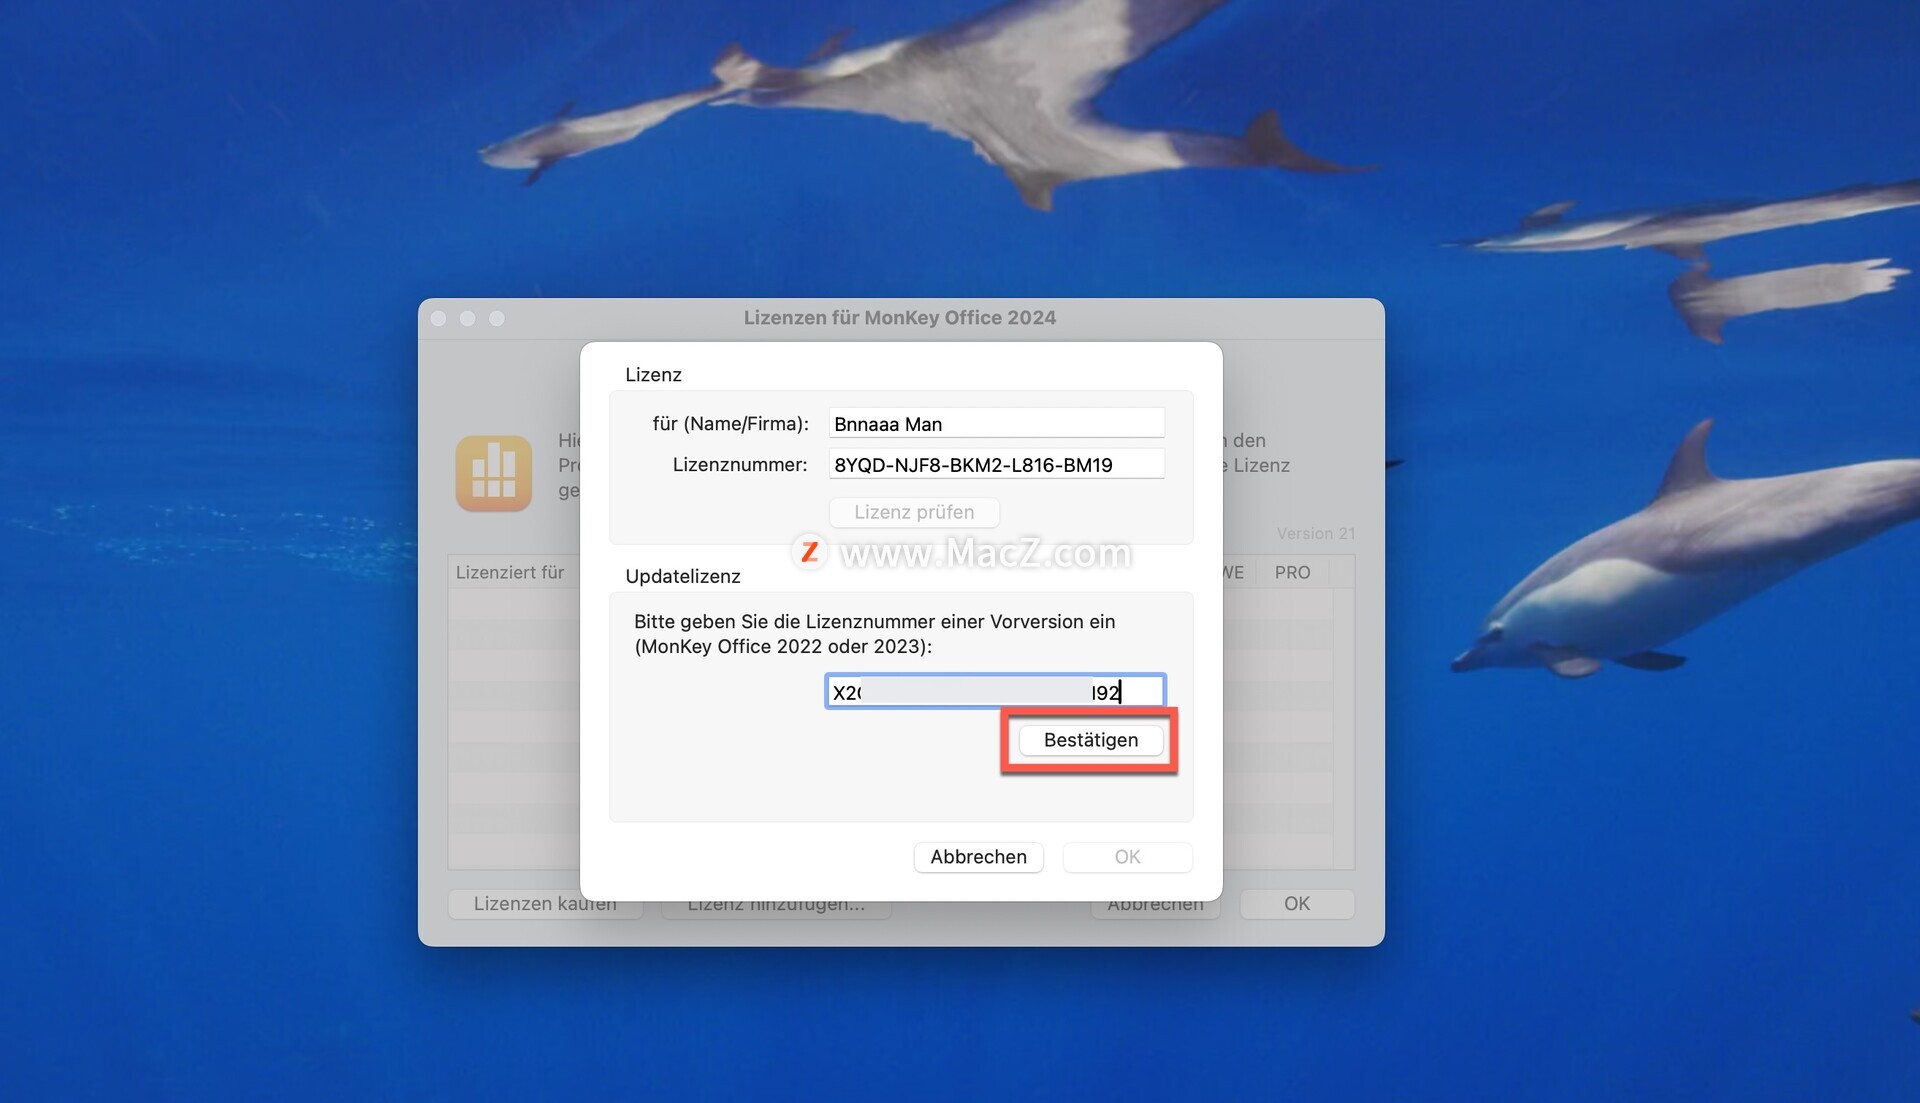Click the Version 21 label
1920x1103 pixels.
(1316, 534)
